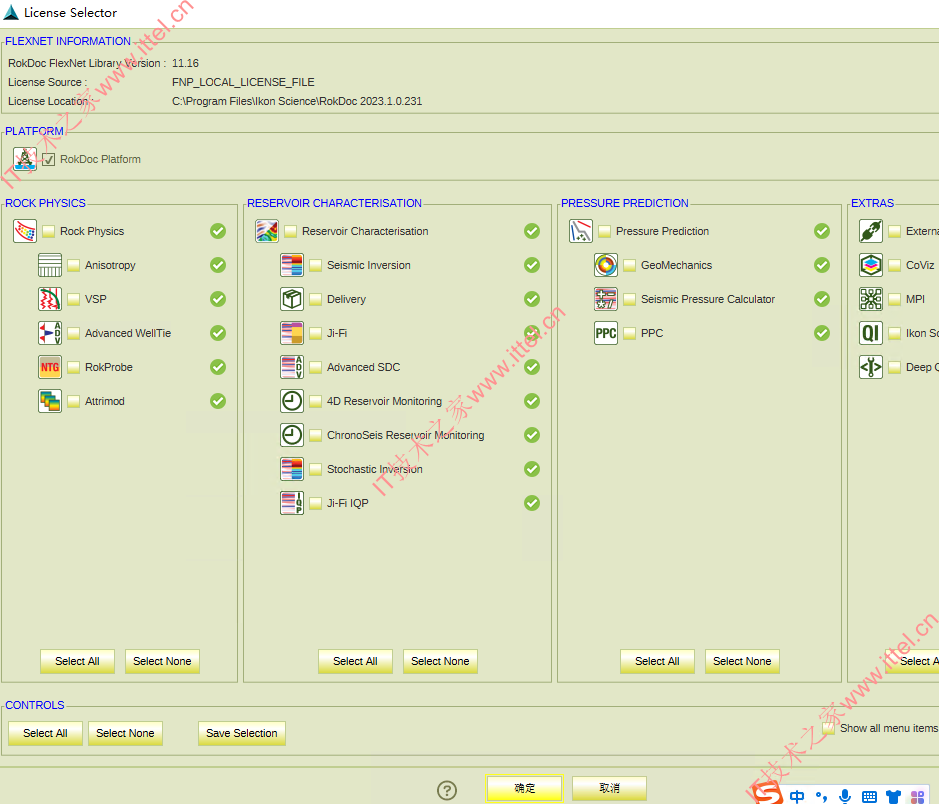
Task: Click Select All in Pressure Prediction panel
Action: [x=657, y=662]
